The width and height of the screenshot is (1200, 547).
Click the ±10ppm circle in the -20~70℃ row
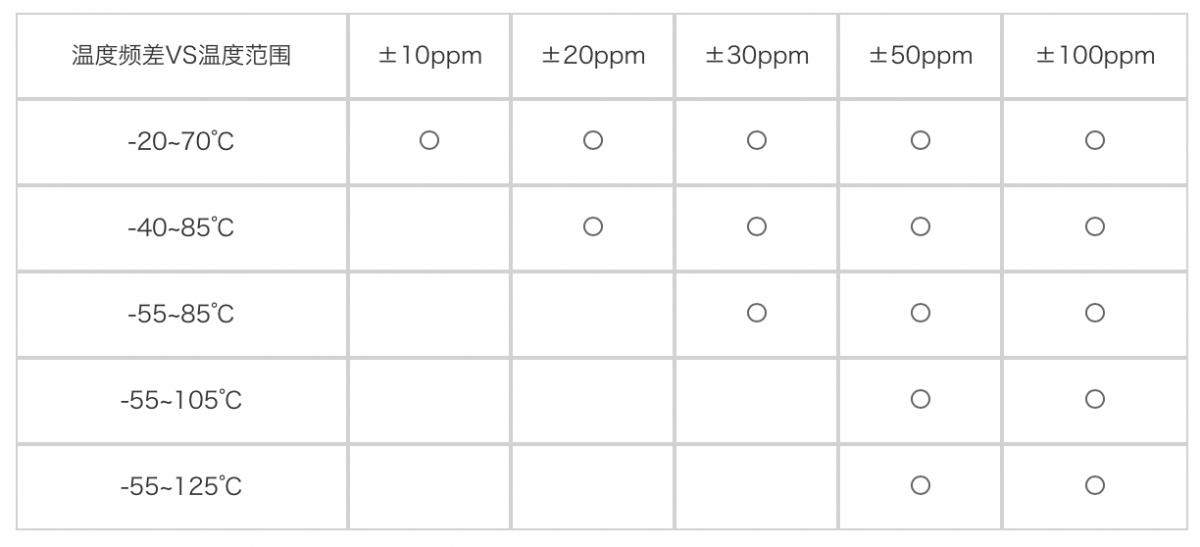click(429, 141)
